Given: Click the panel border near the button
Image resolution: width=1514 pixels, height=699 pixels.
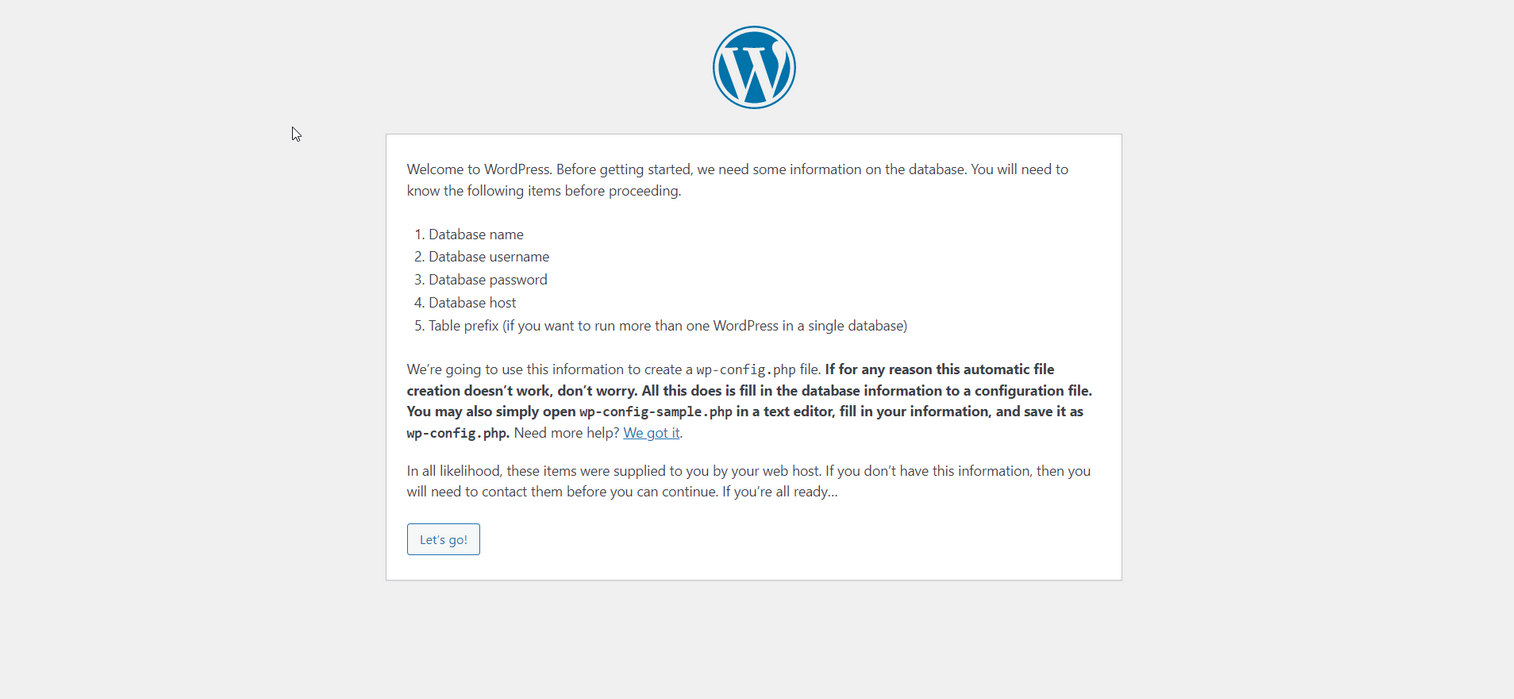Looking at the screenshot, I should pos(385,540).
